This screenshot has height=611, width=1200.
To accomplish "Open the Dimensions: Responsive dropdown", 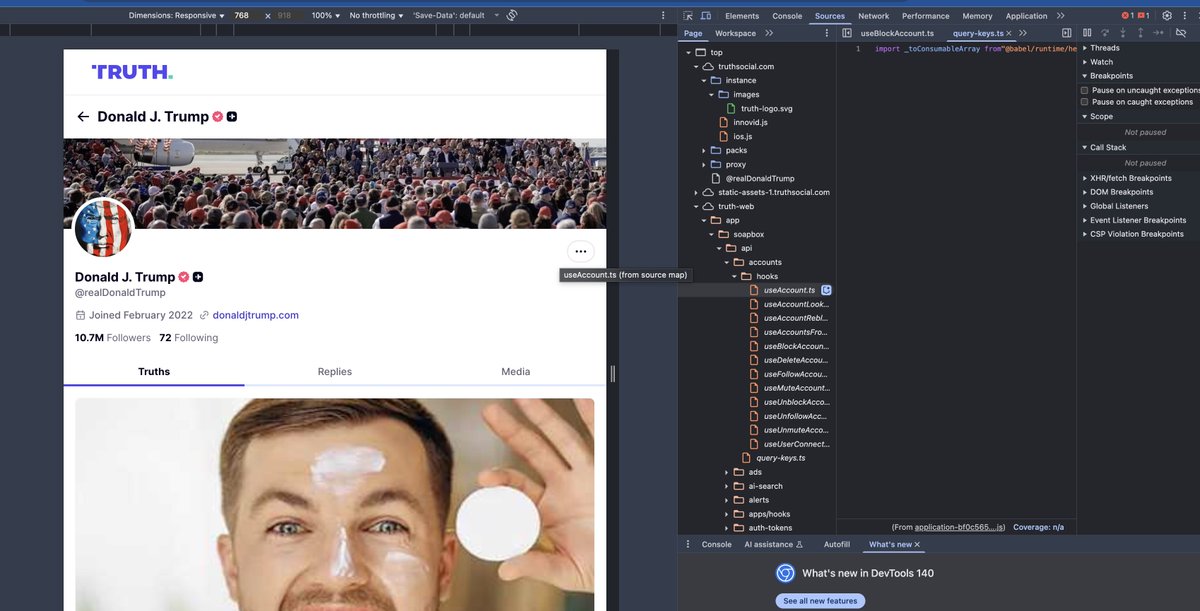I will [176, 16].
